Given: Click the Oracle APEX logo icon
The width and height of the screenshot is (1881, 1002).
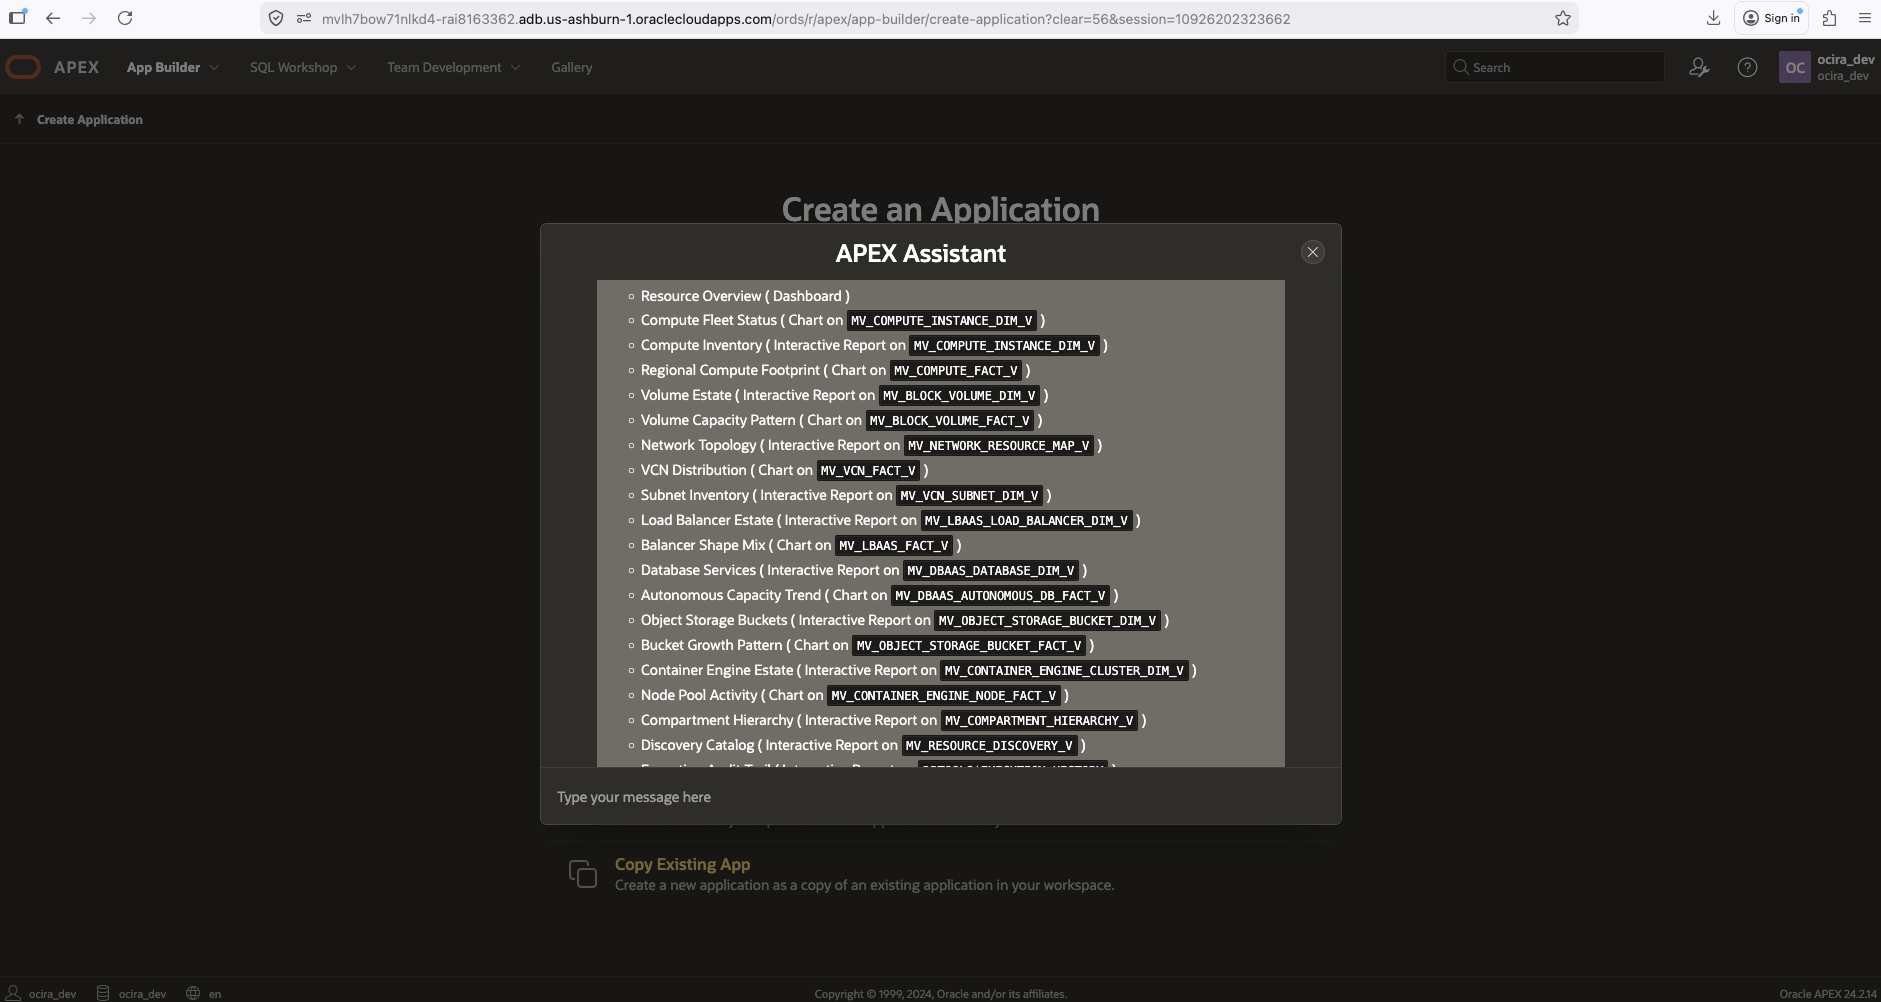Looking at the screenshot, I should tap(23, 66).
